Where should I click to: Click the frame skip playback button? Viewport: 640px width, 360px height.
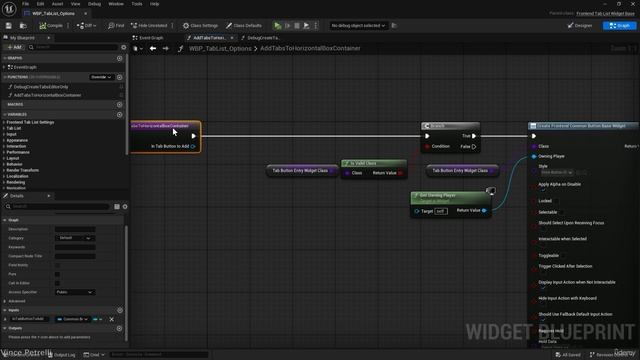pos(287,26)
